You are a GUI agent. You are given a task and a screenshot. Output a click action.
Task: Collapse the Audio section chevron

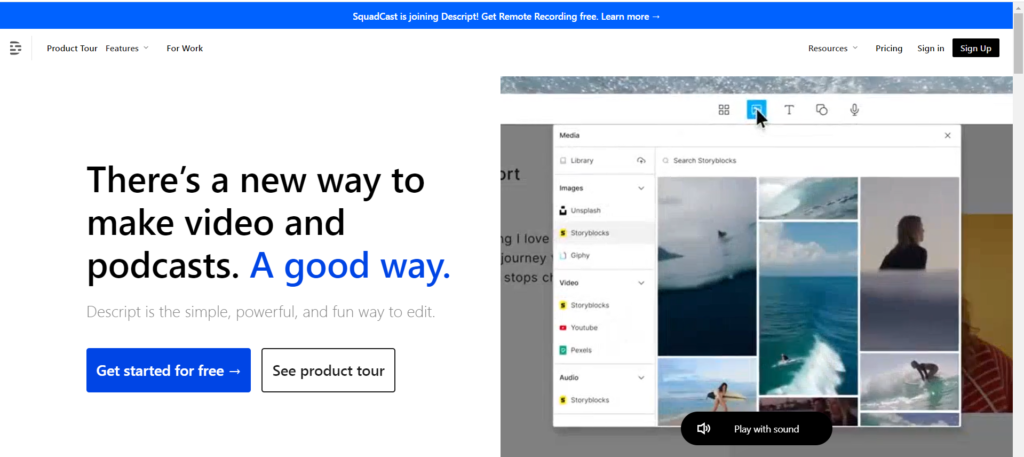click(641, 377)
